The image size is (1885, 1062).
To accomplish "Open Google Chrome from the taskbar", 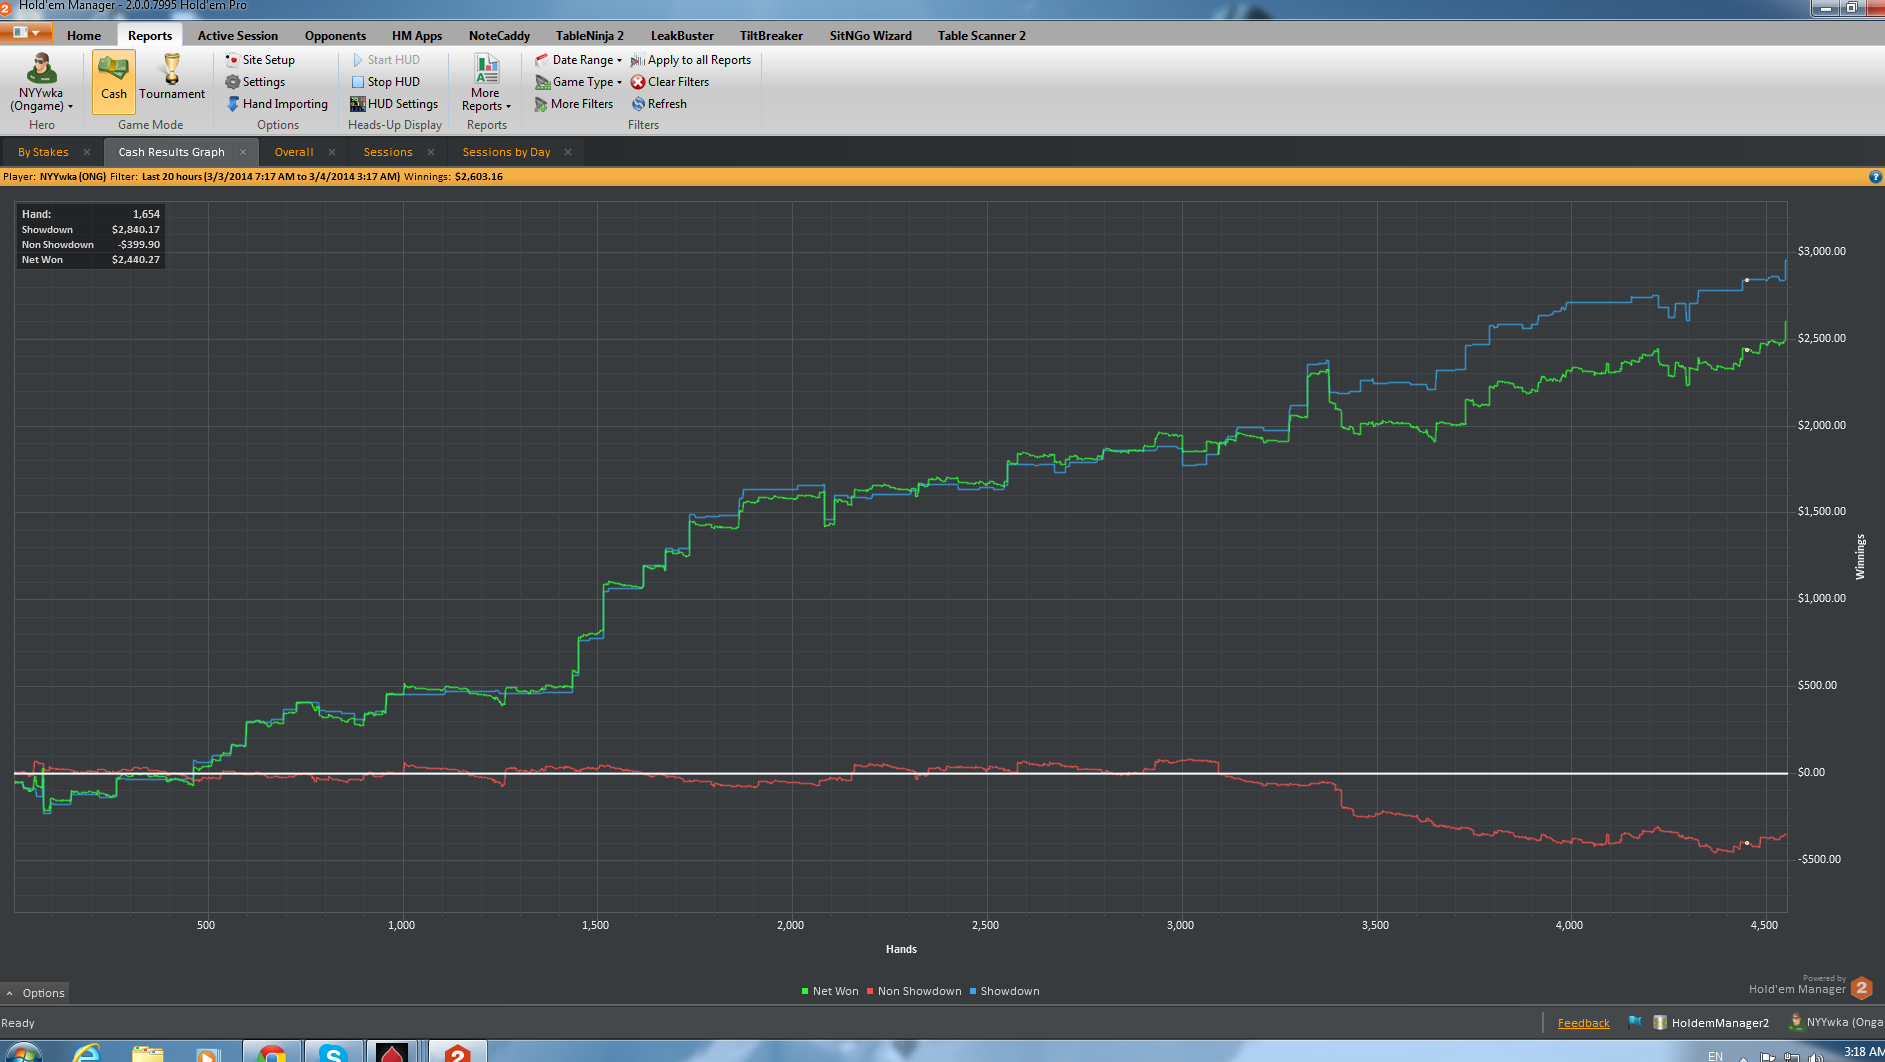I will (x=271, y=1052).
